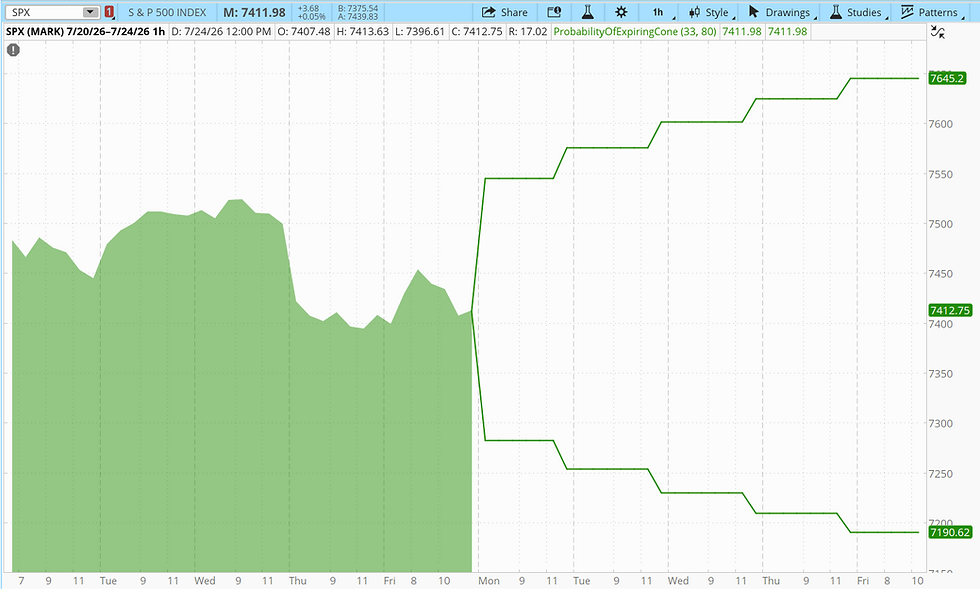The height and width of the screenshot is (589, 980).
Task: Click the L: 7396.61 low value
Action: [x=420, y=31]
